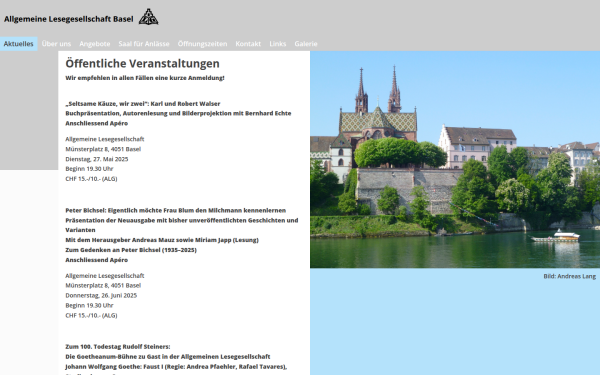Open Saal für Anlässe page
The image size is (600, 375).
144,44
